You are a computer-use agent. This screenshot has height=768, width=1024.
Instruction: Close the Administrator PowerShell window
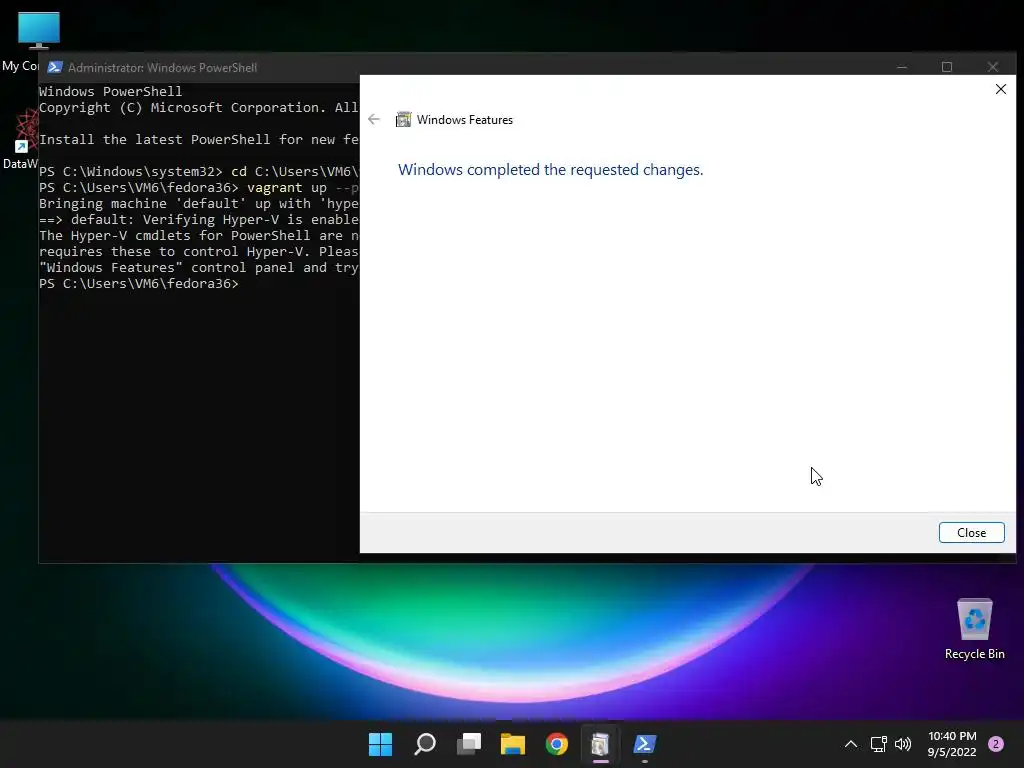click(x=993, y=67)
